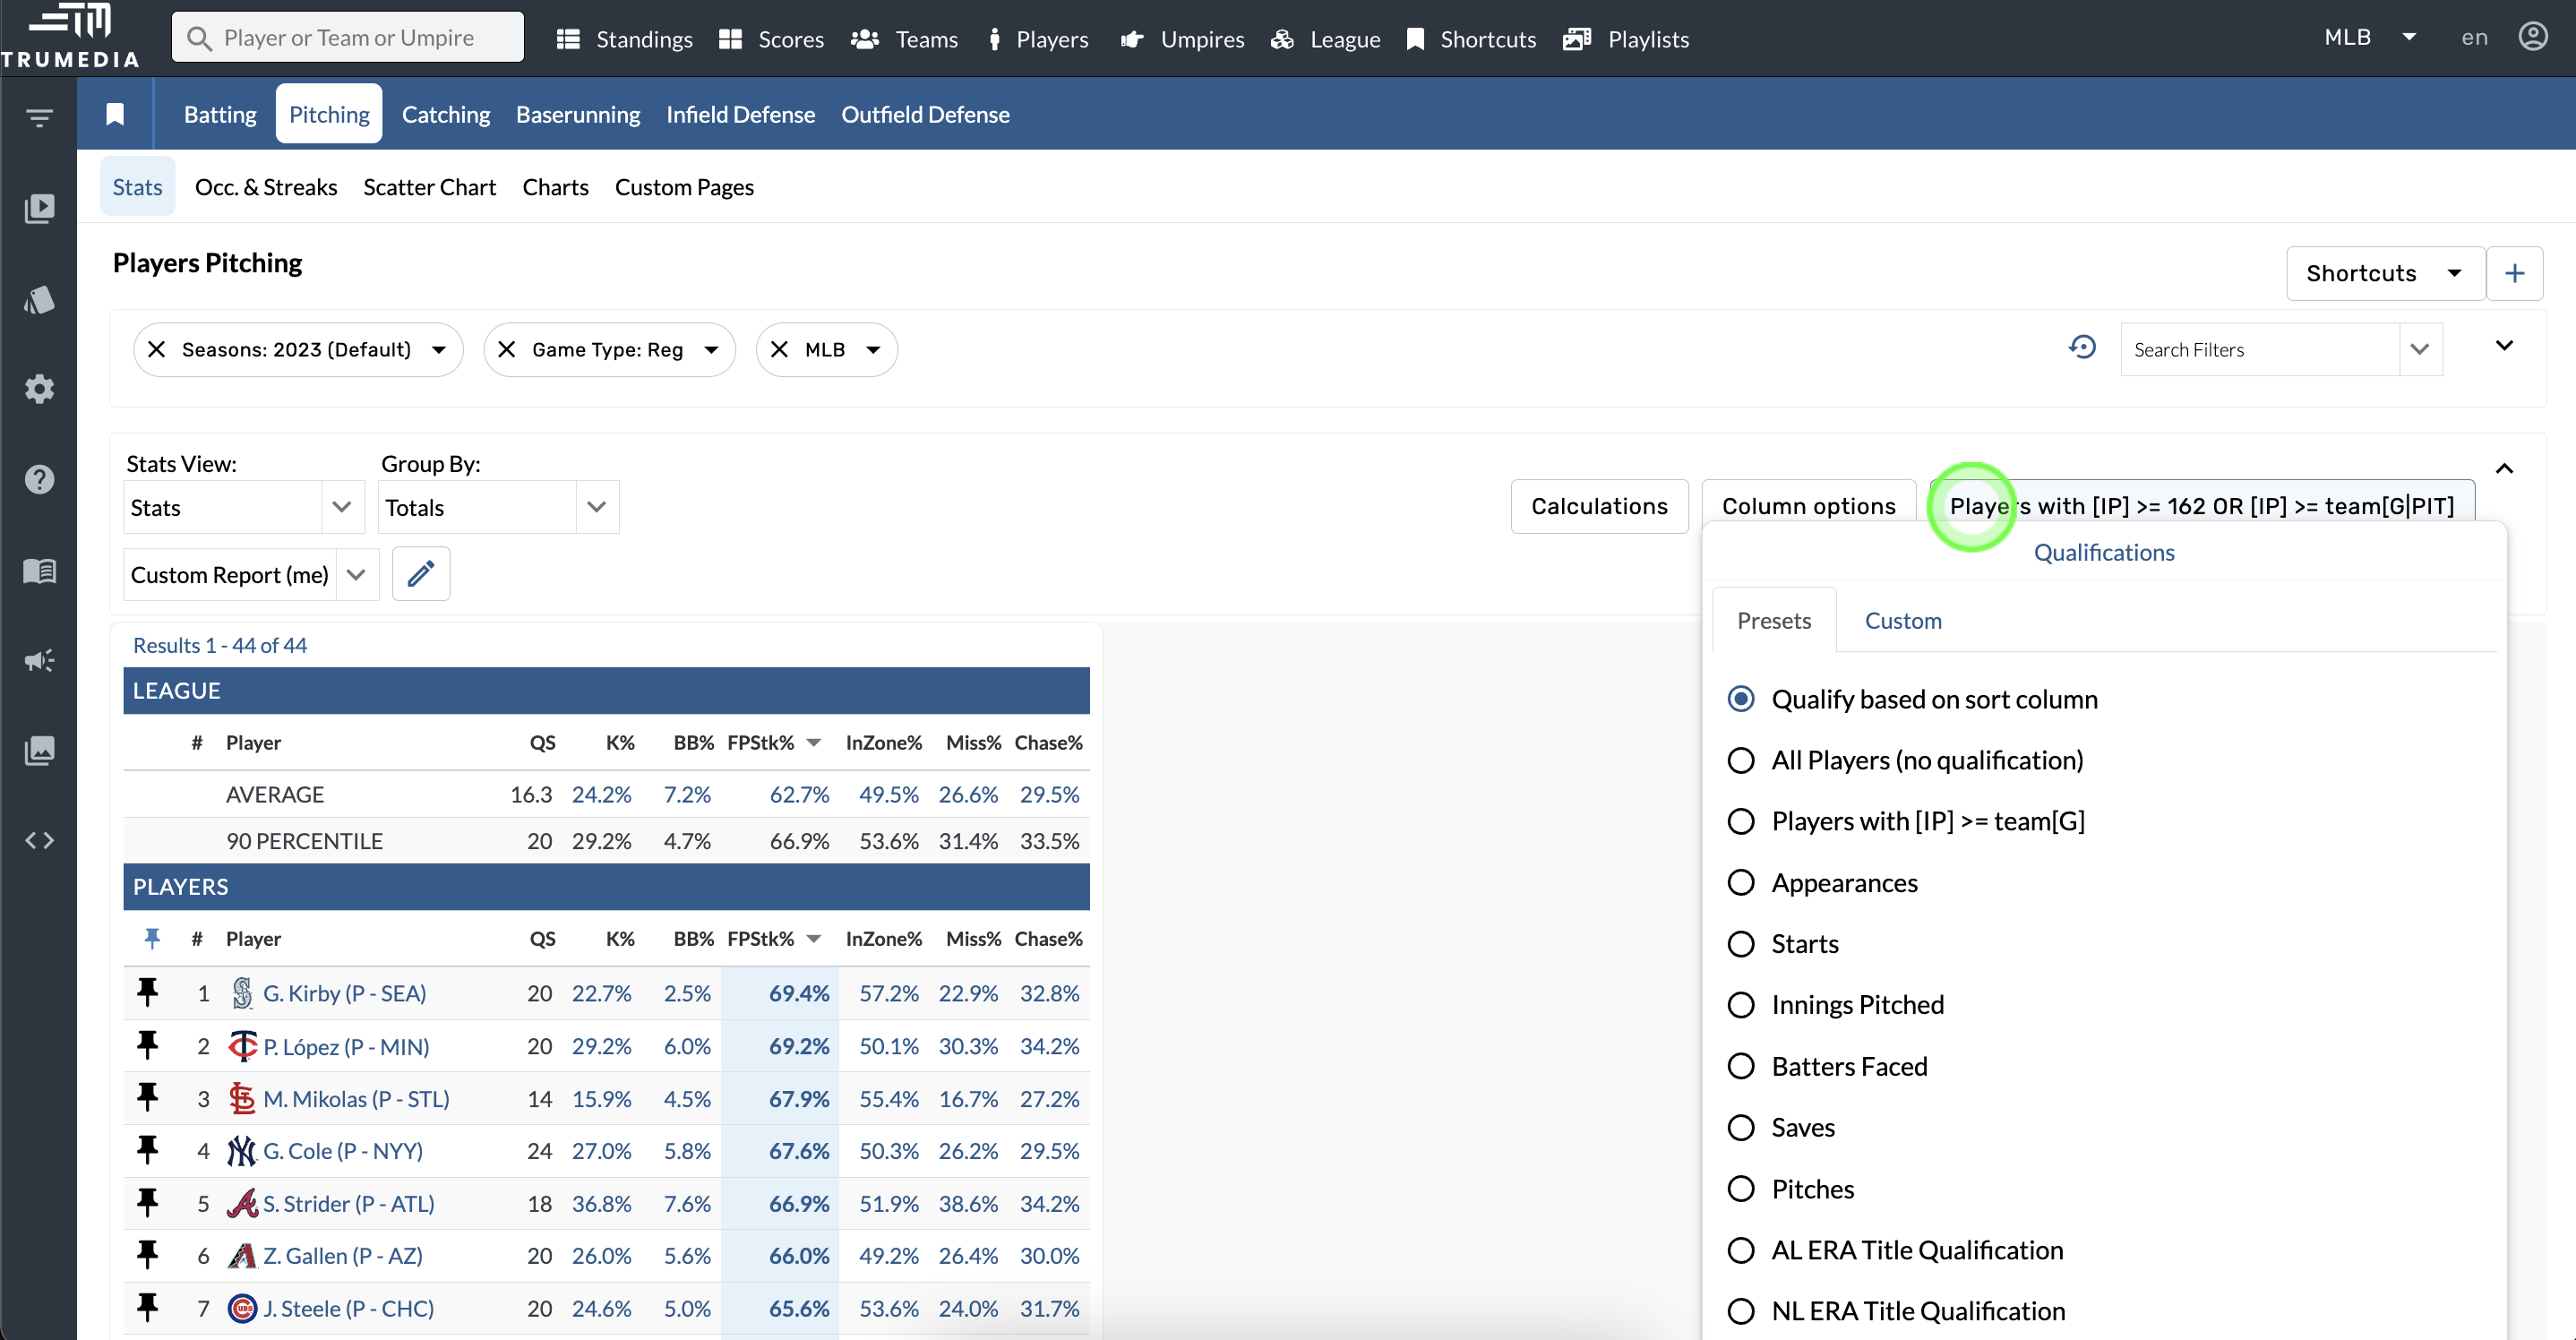
Task: Collapse the qualifications panel chevron
Action: 2504,468
